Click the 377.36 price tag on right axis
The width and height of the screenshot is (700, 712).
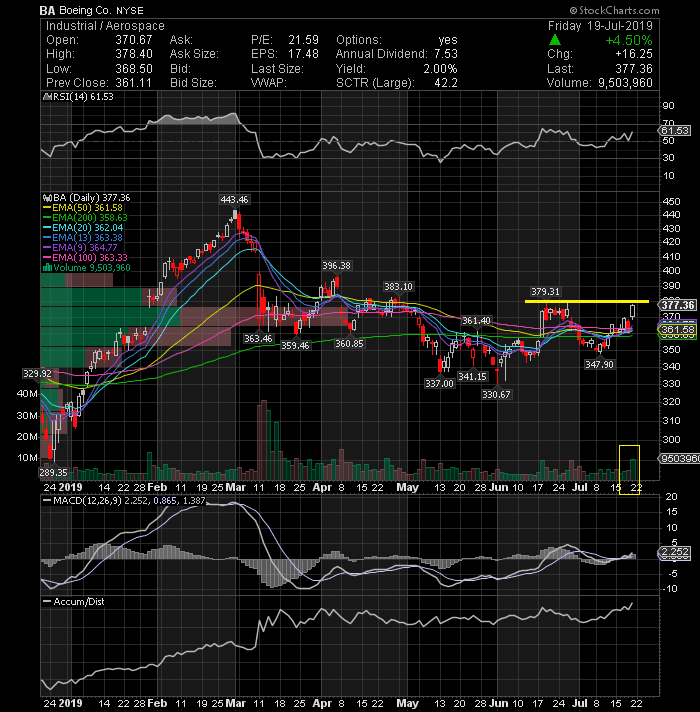(678, 305)
